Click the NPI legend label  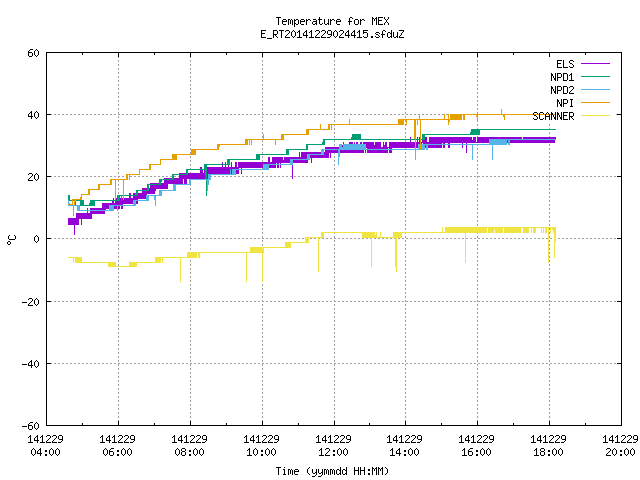tap(565, 103)
